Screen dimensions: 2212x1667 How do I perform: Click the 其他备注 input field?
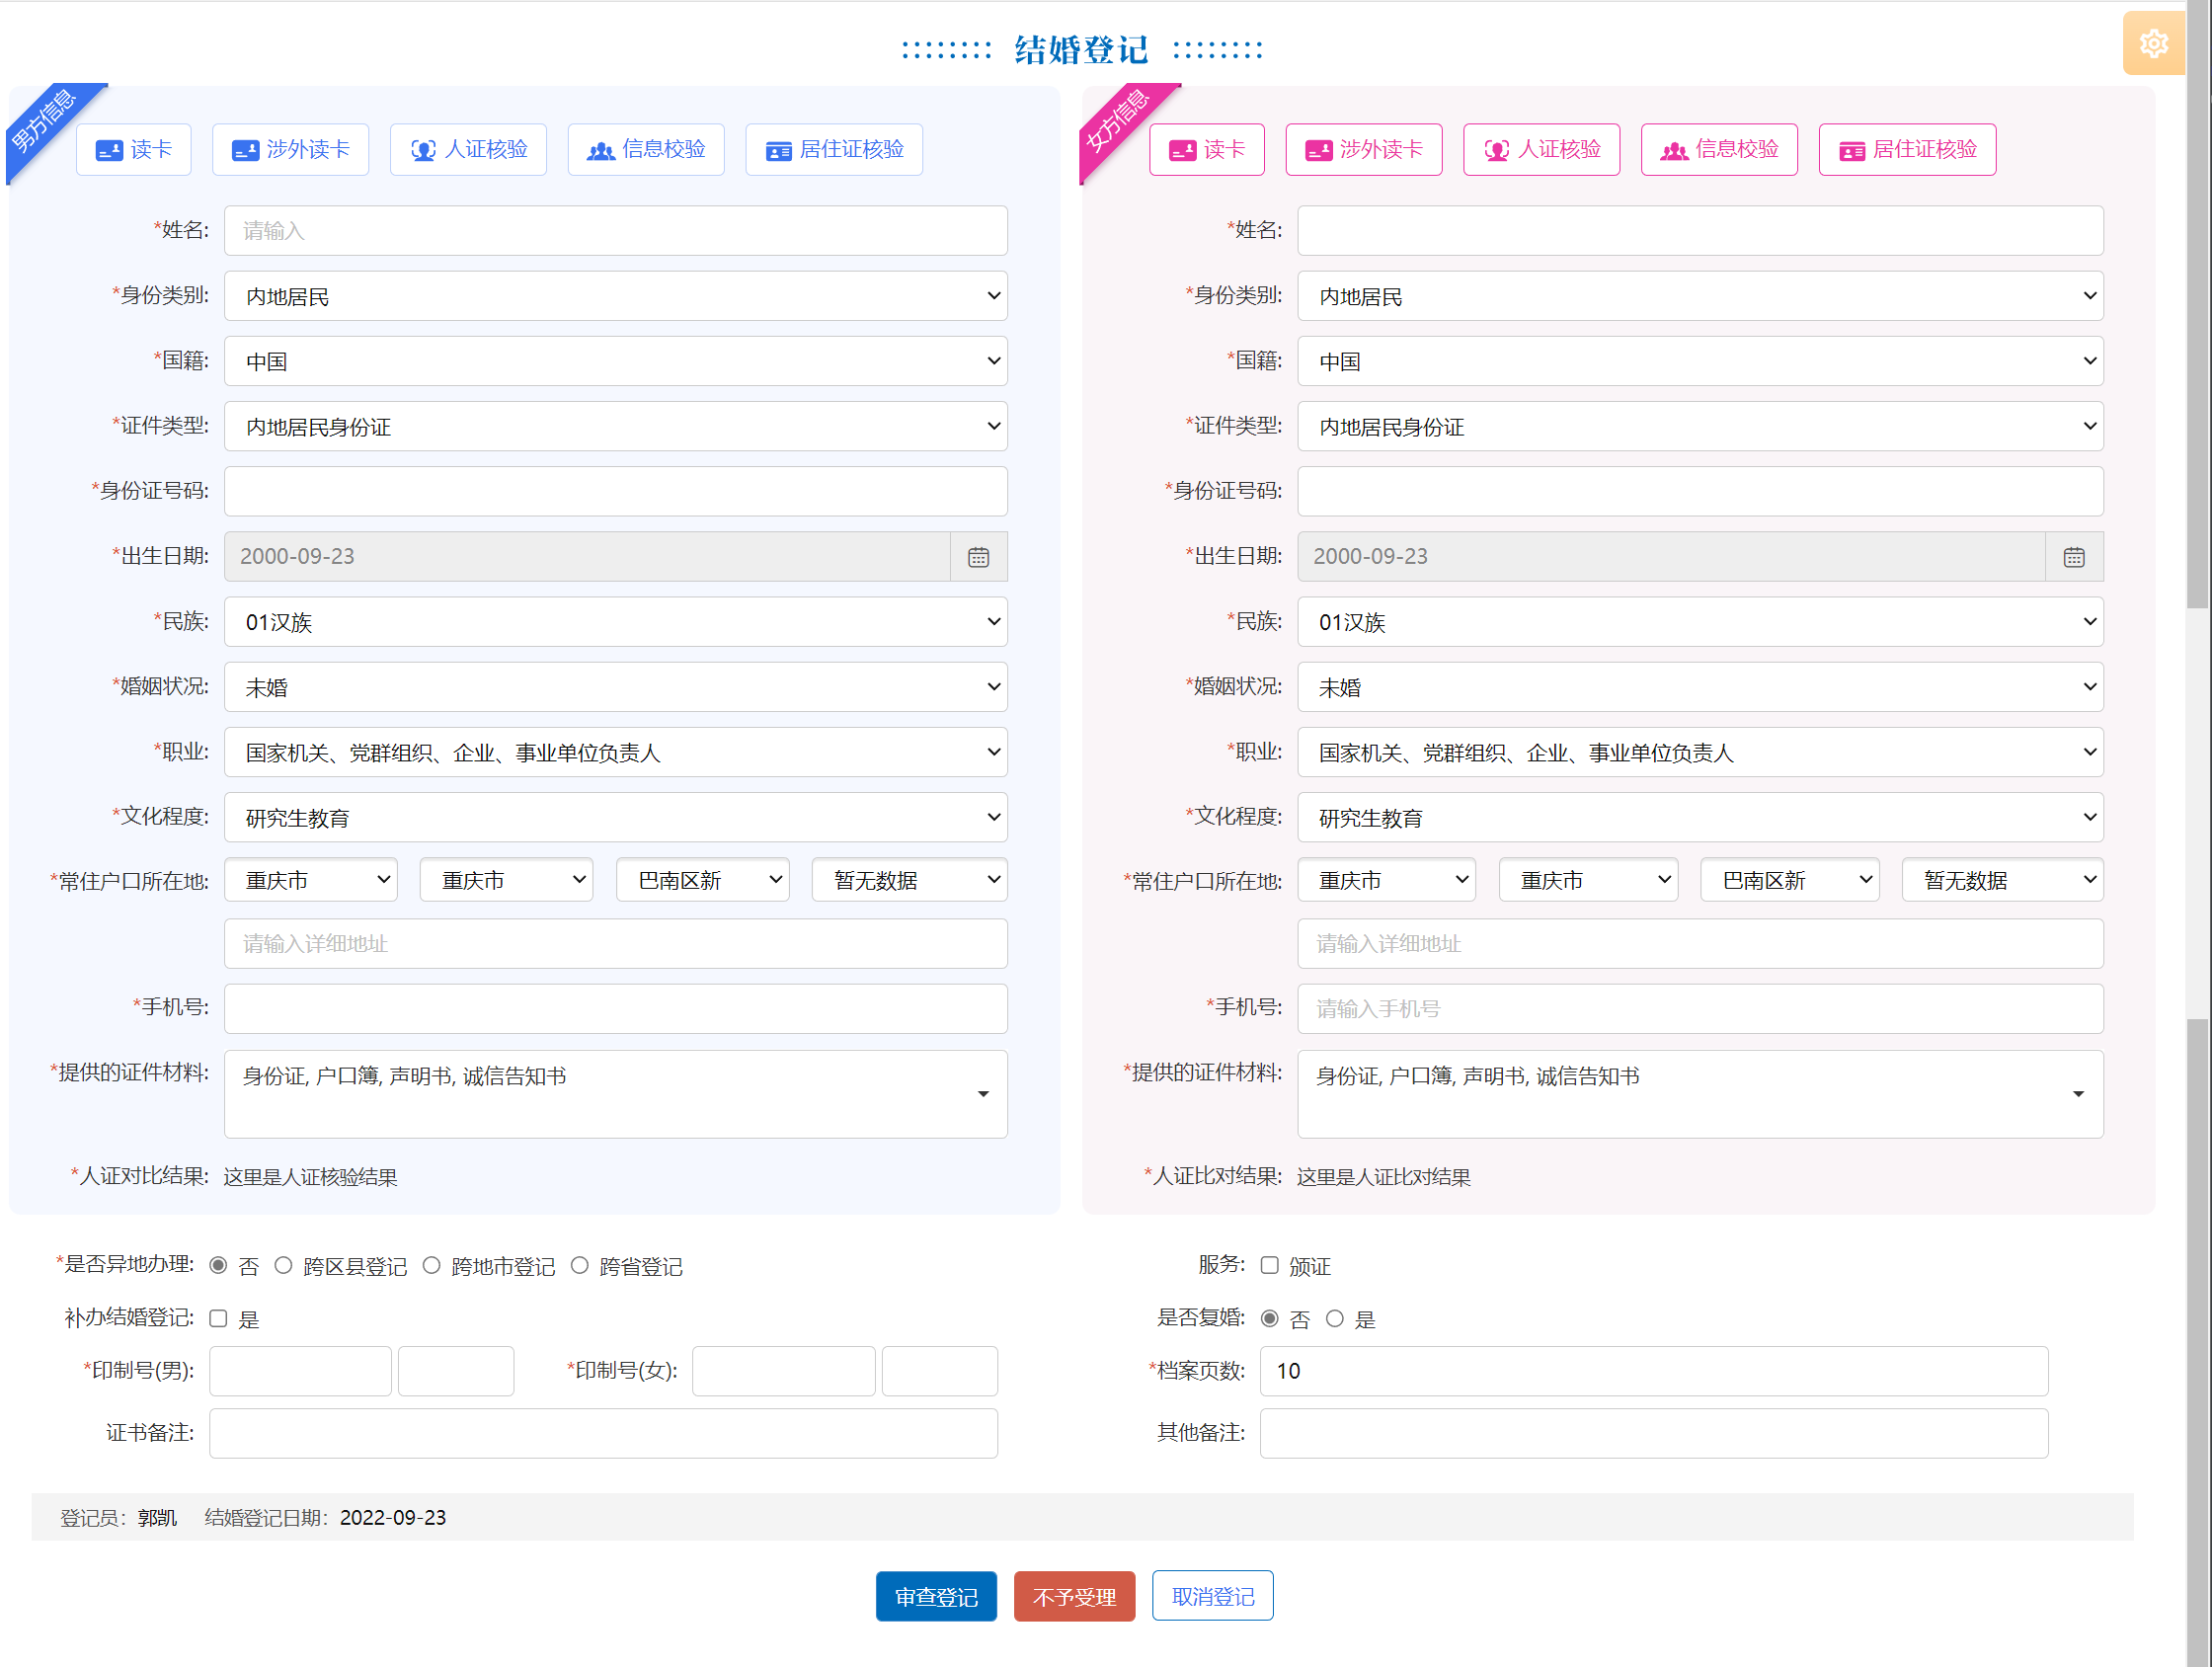tap(1654, 1433)
